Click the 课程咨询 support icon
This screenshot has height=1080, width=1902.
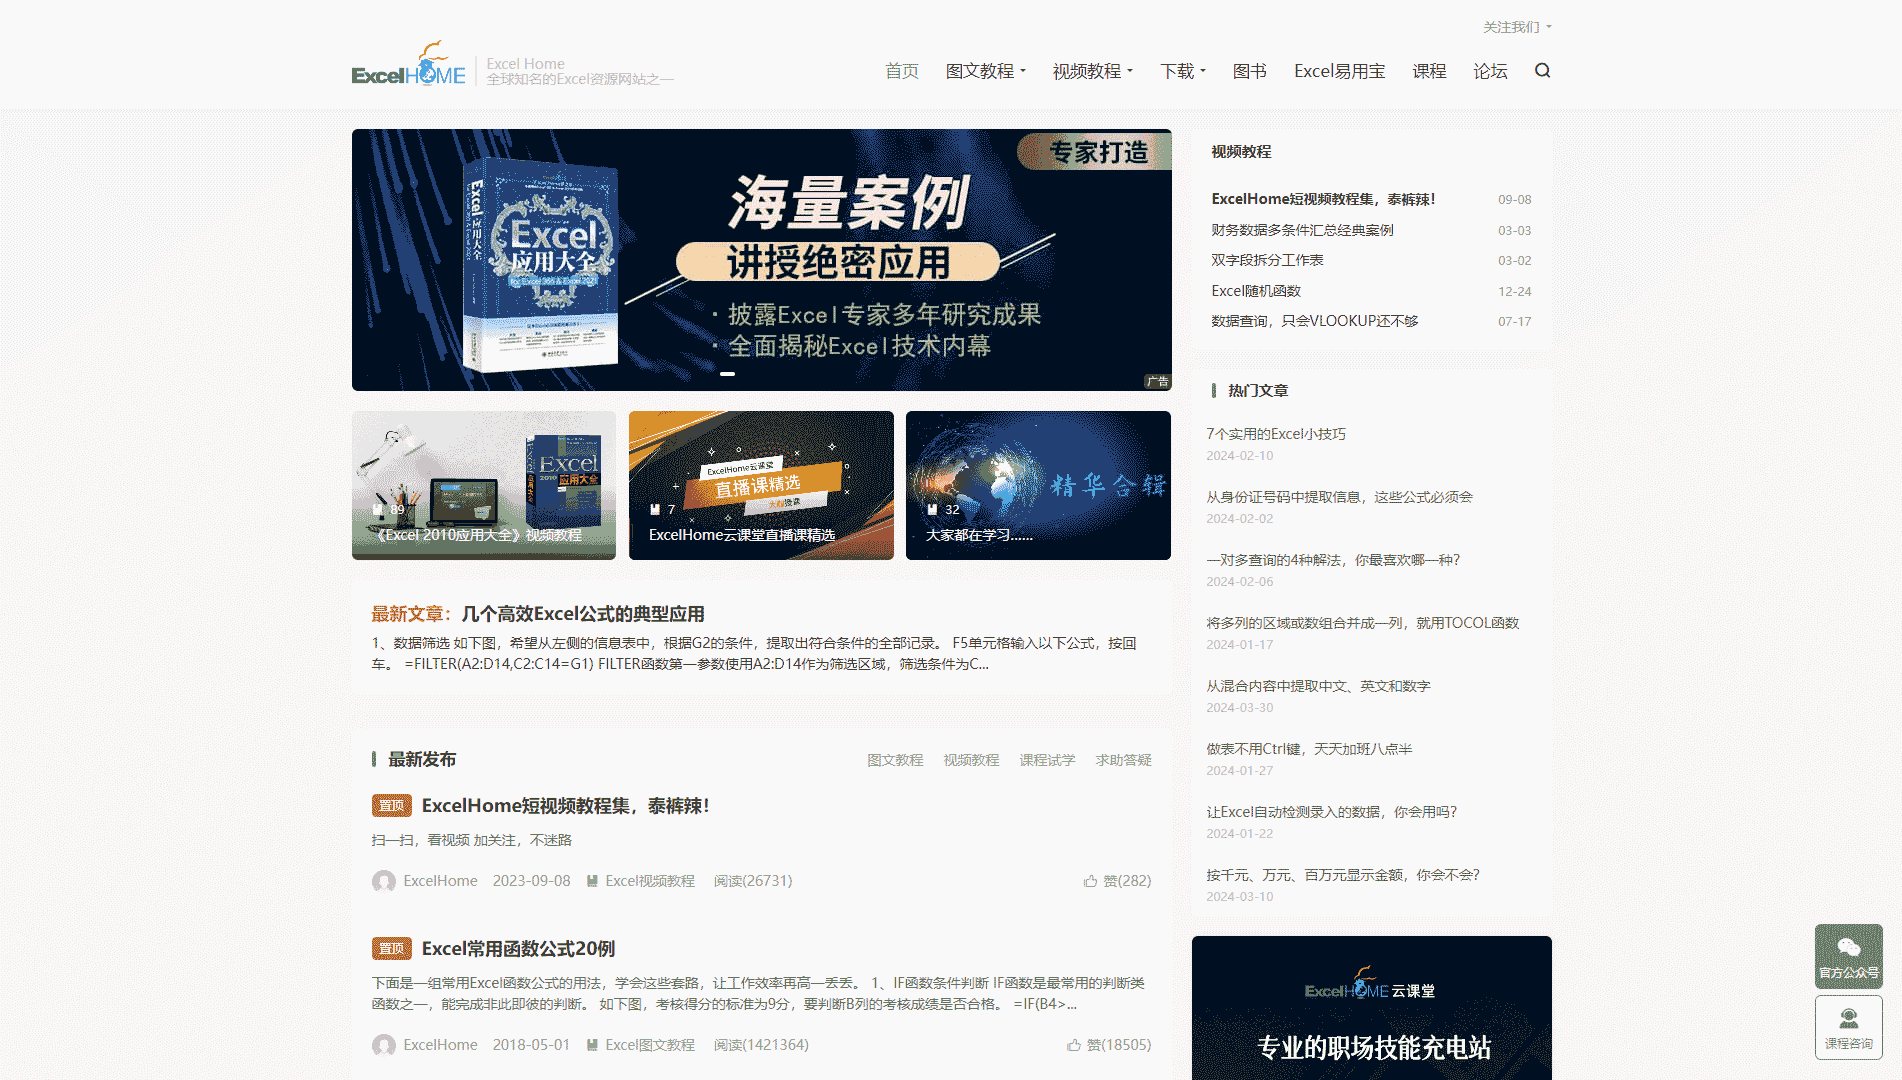click(1848, 1027)
